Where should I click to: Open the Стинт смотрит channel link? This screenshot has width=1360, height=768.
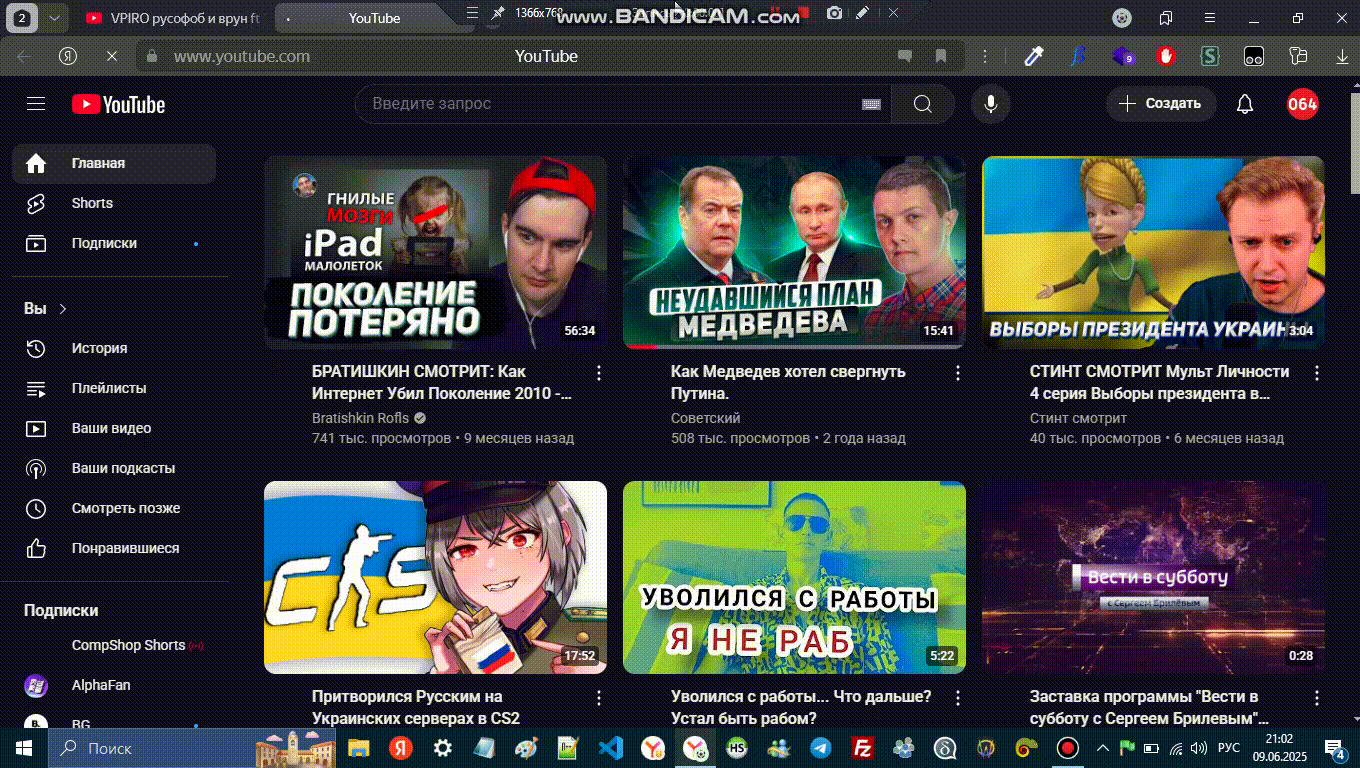pos(1078,418)
